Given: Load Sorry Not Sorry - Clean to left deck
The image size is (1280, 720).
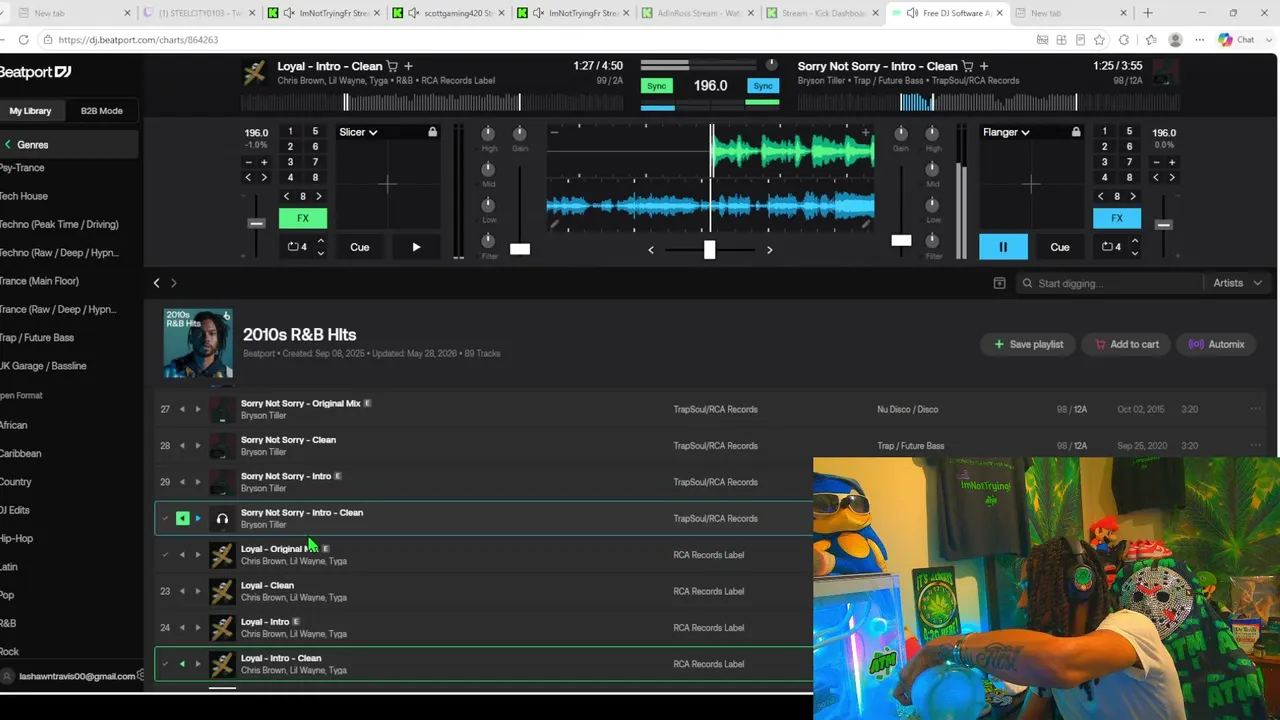Looking at the screenshot, I should 182,446.
